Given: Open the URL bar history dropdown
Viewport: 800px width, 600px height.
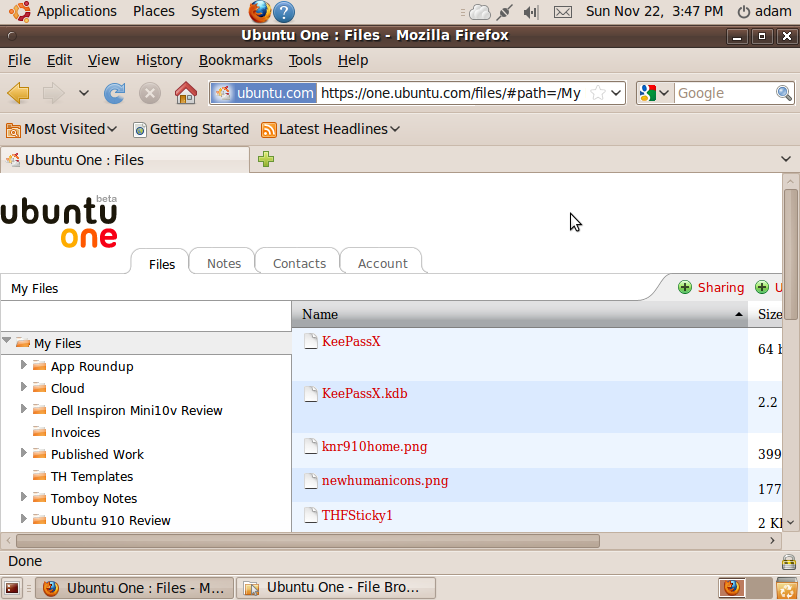Looking at the screenshot, I should (616, 93).
